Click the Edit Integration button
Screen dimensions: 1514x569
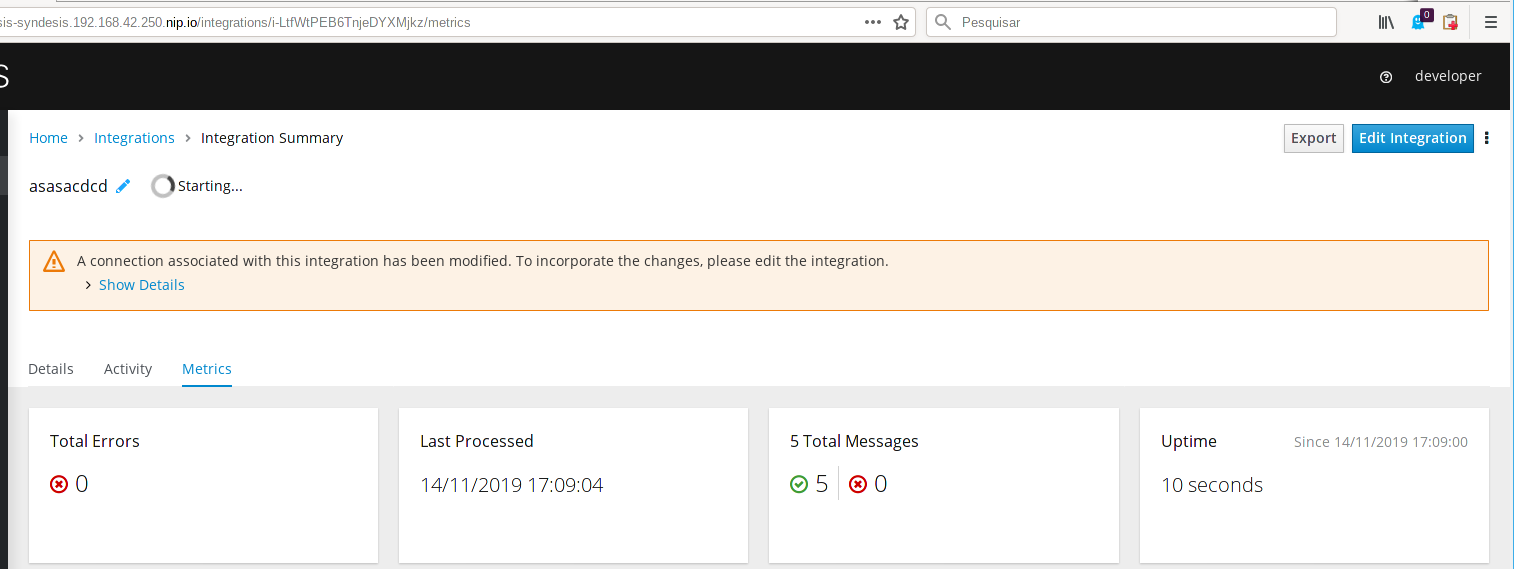[1412, 138]
